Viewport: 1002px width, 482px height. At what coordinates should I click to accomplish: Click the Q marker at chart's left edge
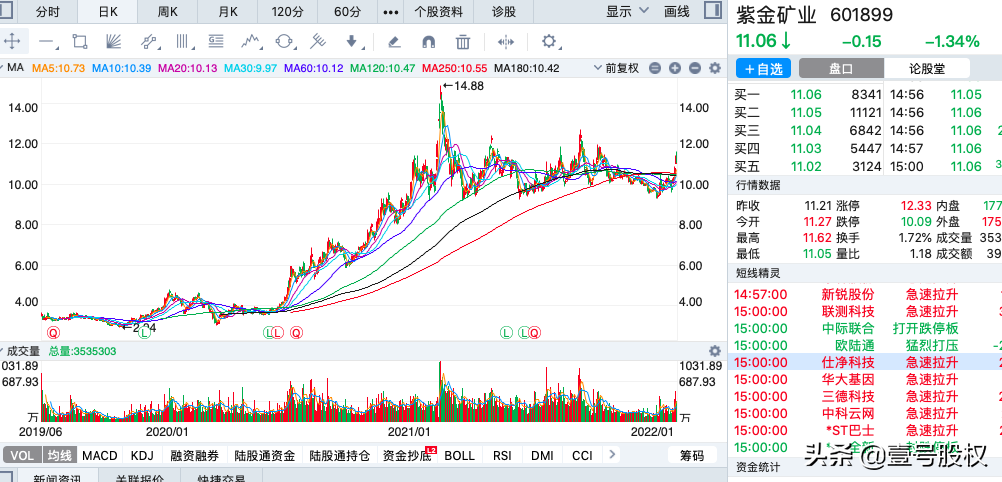point(52,332)
